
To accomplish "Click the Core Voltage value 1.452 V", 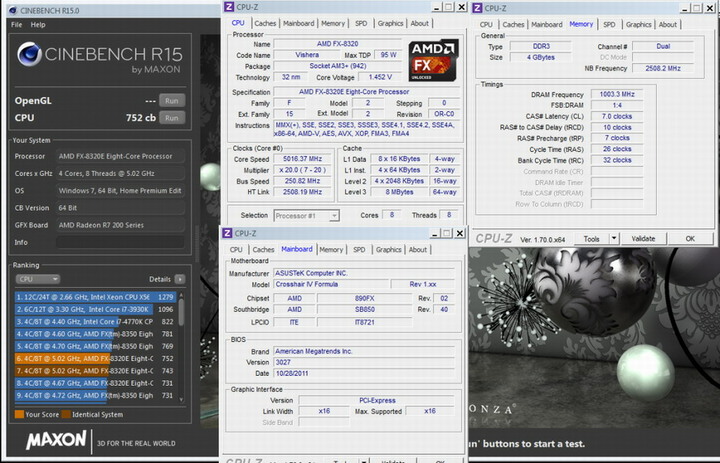I will [x=380, y=77].
